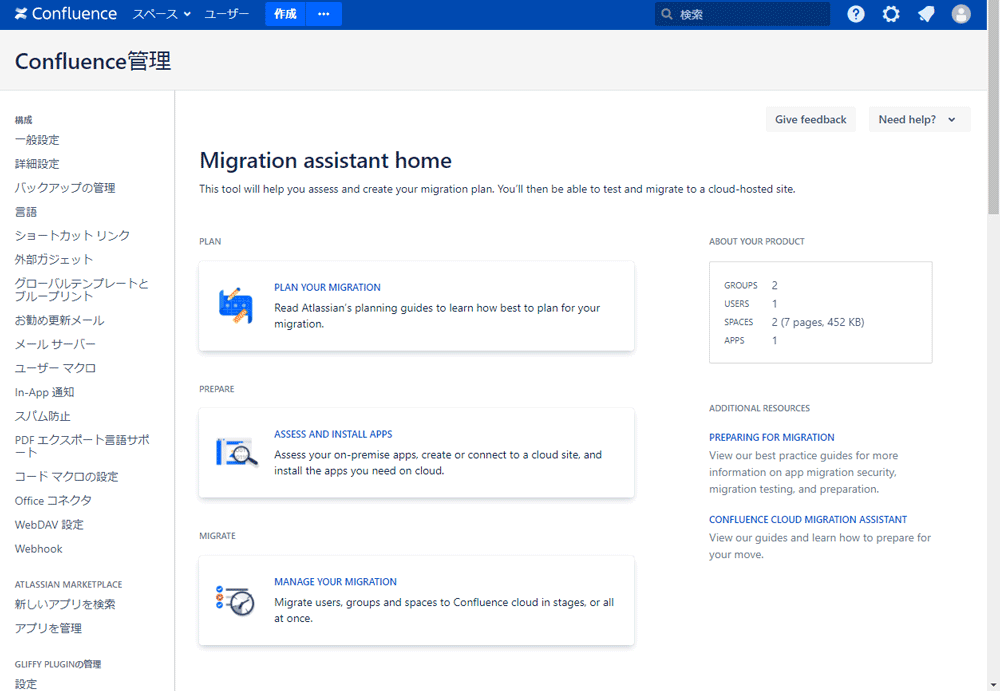Open the help question mark icon
Viewport: 1000px width, 691px height.
coord(856,14)
